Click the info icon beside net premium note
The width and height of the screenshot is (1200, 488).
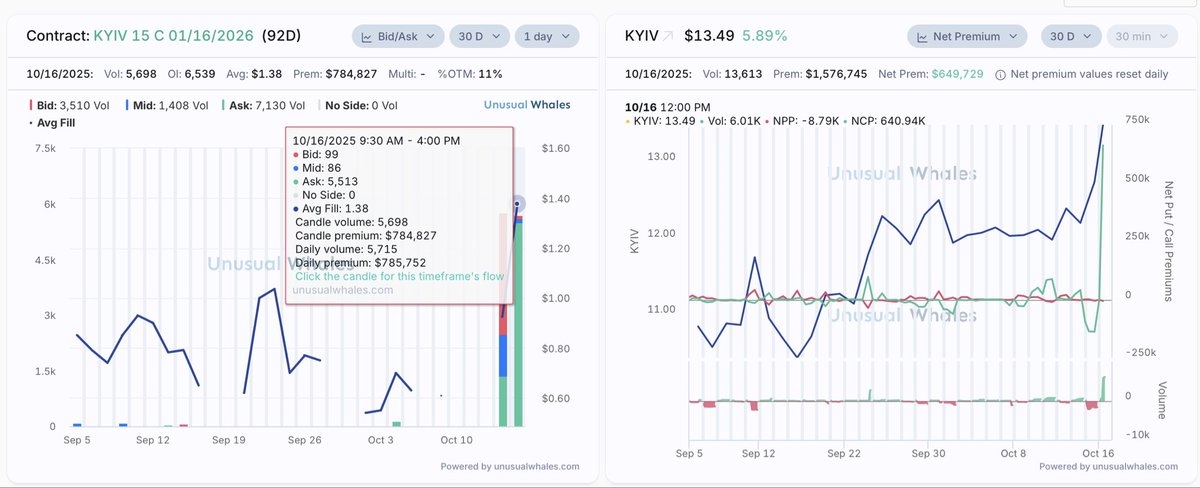(1001, 74)
